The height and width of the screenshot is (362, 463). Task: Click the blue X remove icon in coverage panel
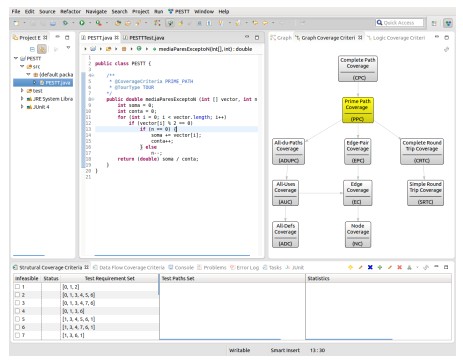click(x=370, y=267)
